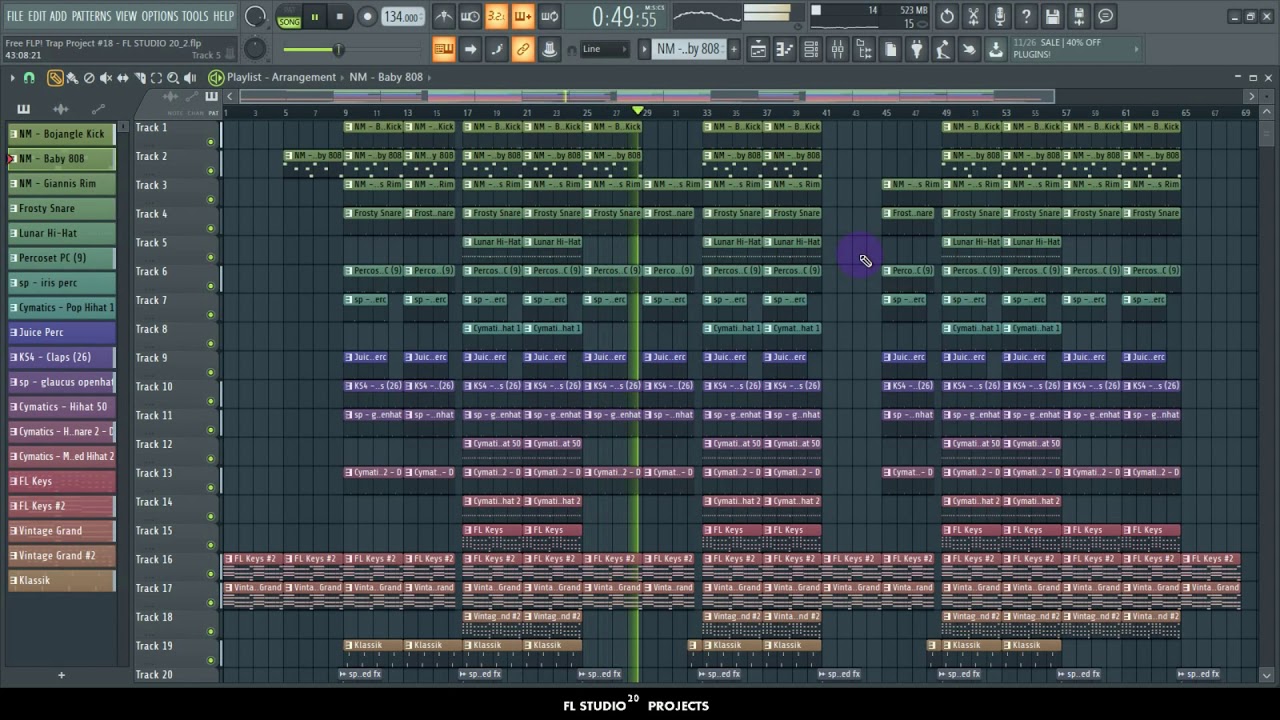Expand the arrow left of pattern selector

pyautogui.click(x=644, y=49)
